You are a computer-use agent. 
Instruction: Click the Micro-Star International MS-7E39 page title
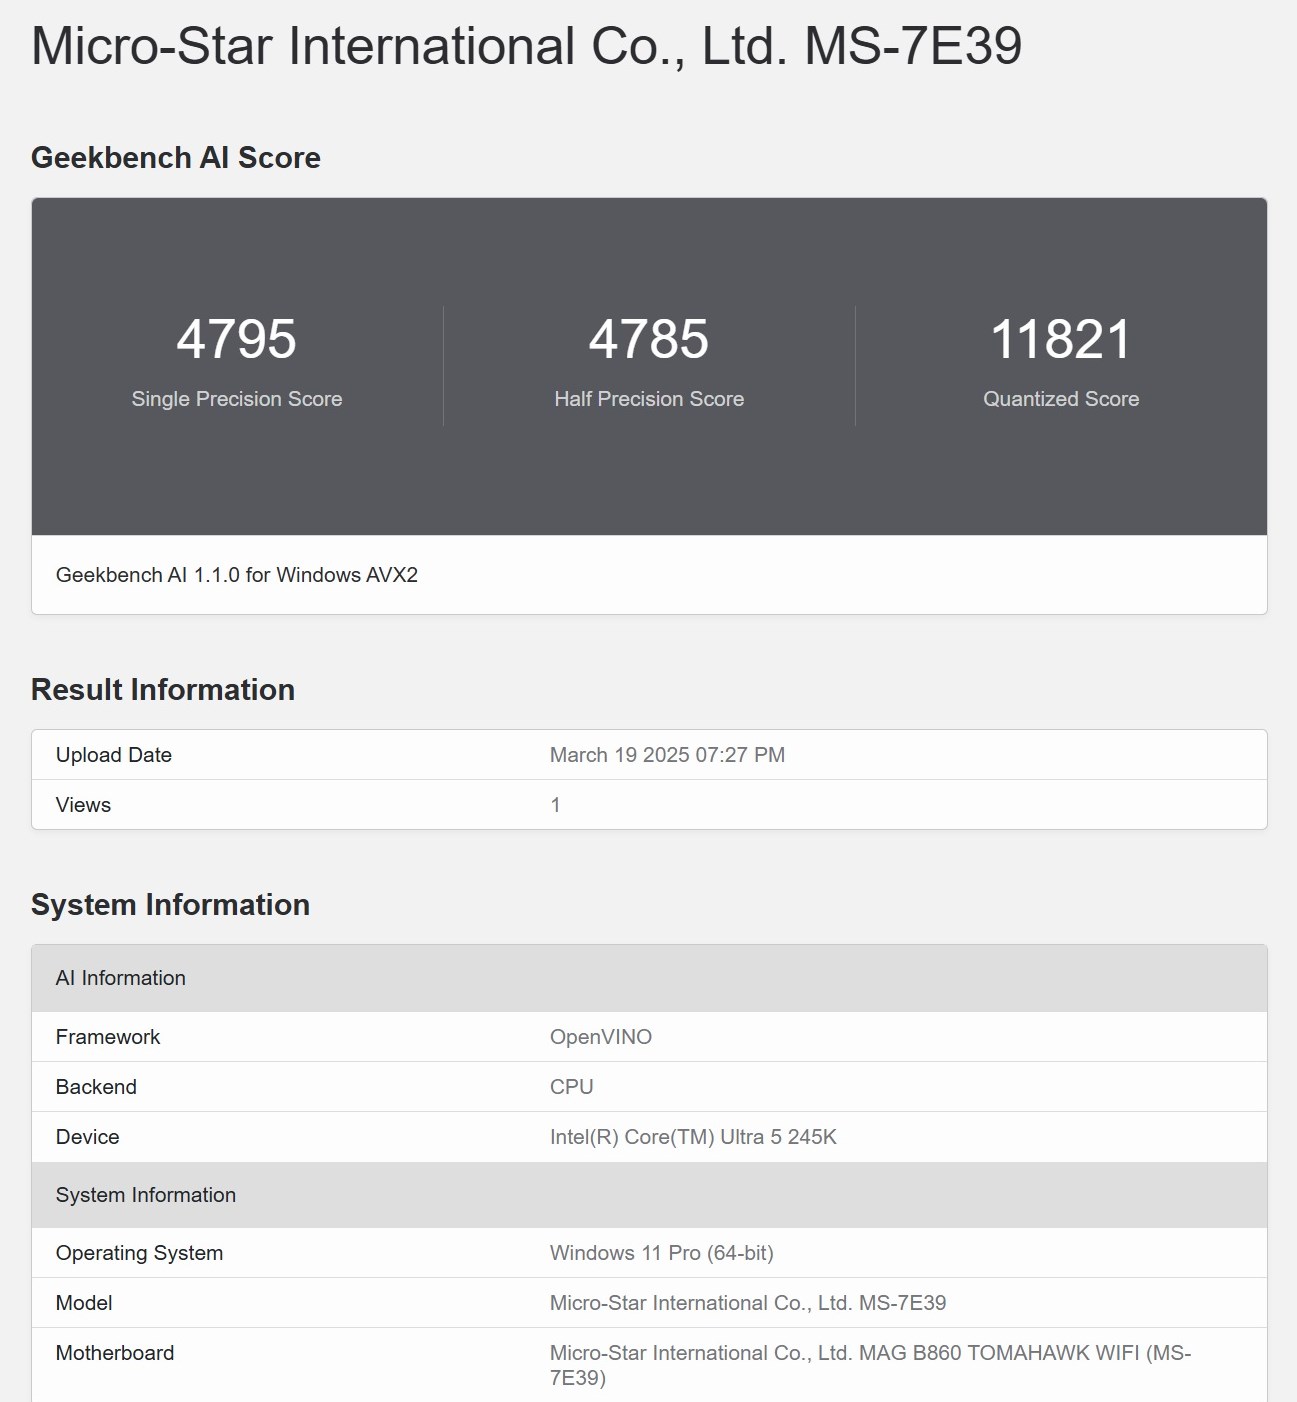click(526, 46)
